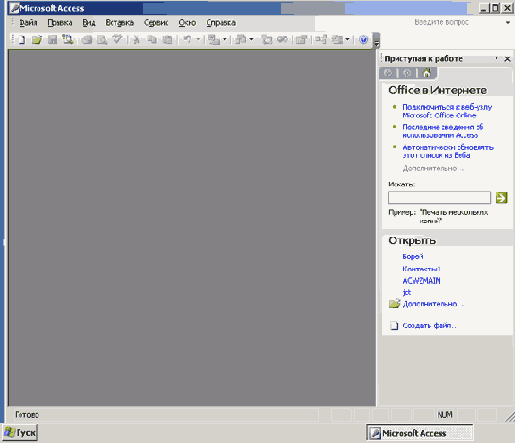Expand the Analyze dropdown arrow

[252, 40]
